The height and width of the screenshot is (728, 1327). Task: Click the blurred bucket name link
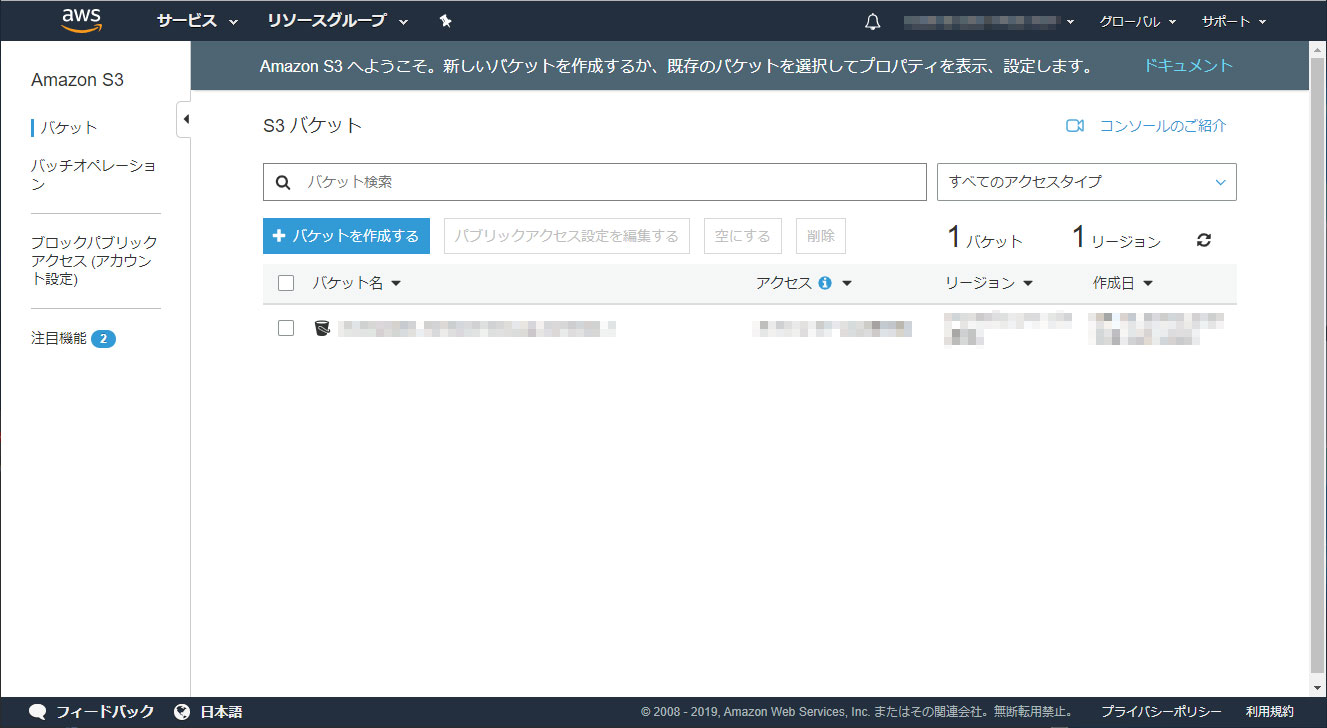pos(475,328)
